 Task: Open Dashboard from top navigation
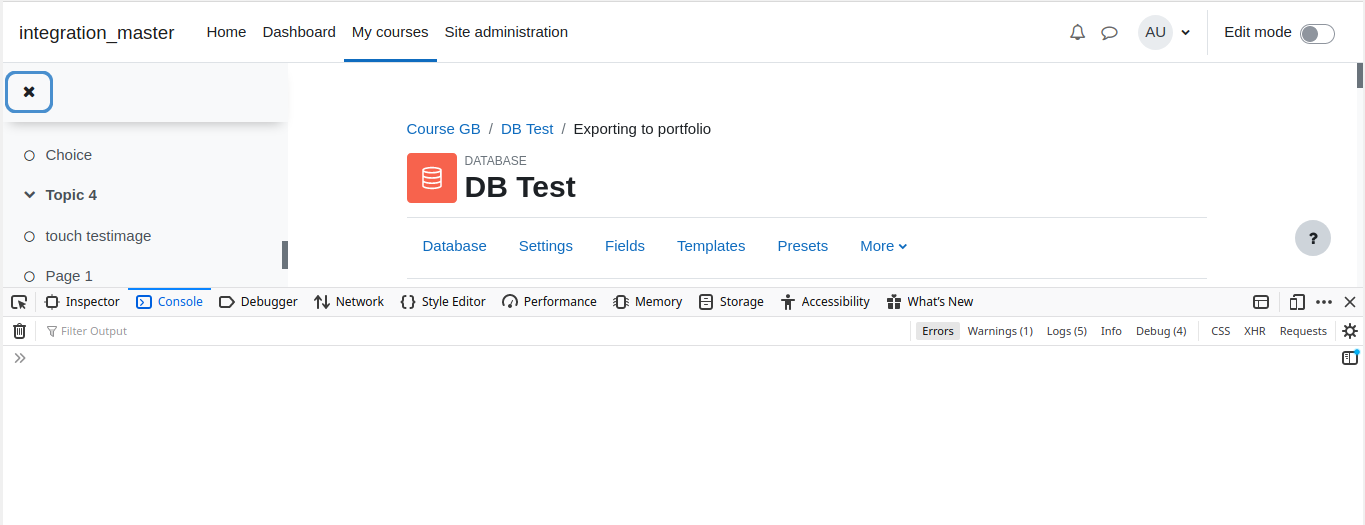[299, 32]
